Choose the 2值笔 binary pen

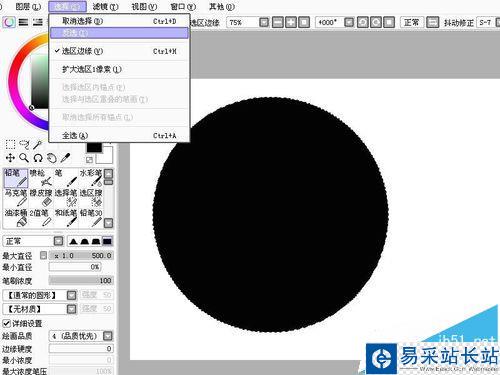41,218
